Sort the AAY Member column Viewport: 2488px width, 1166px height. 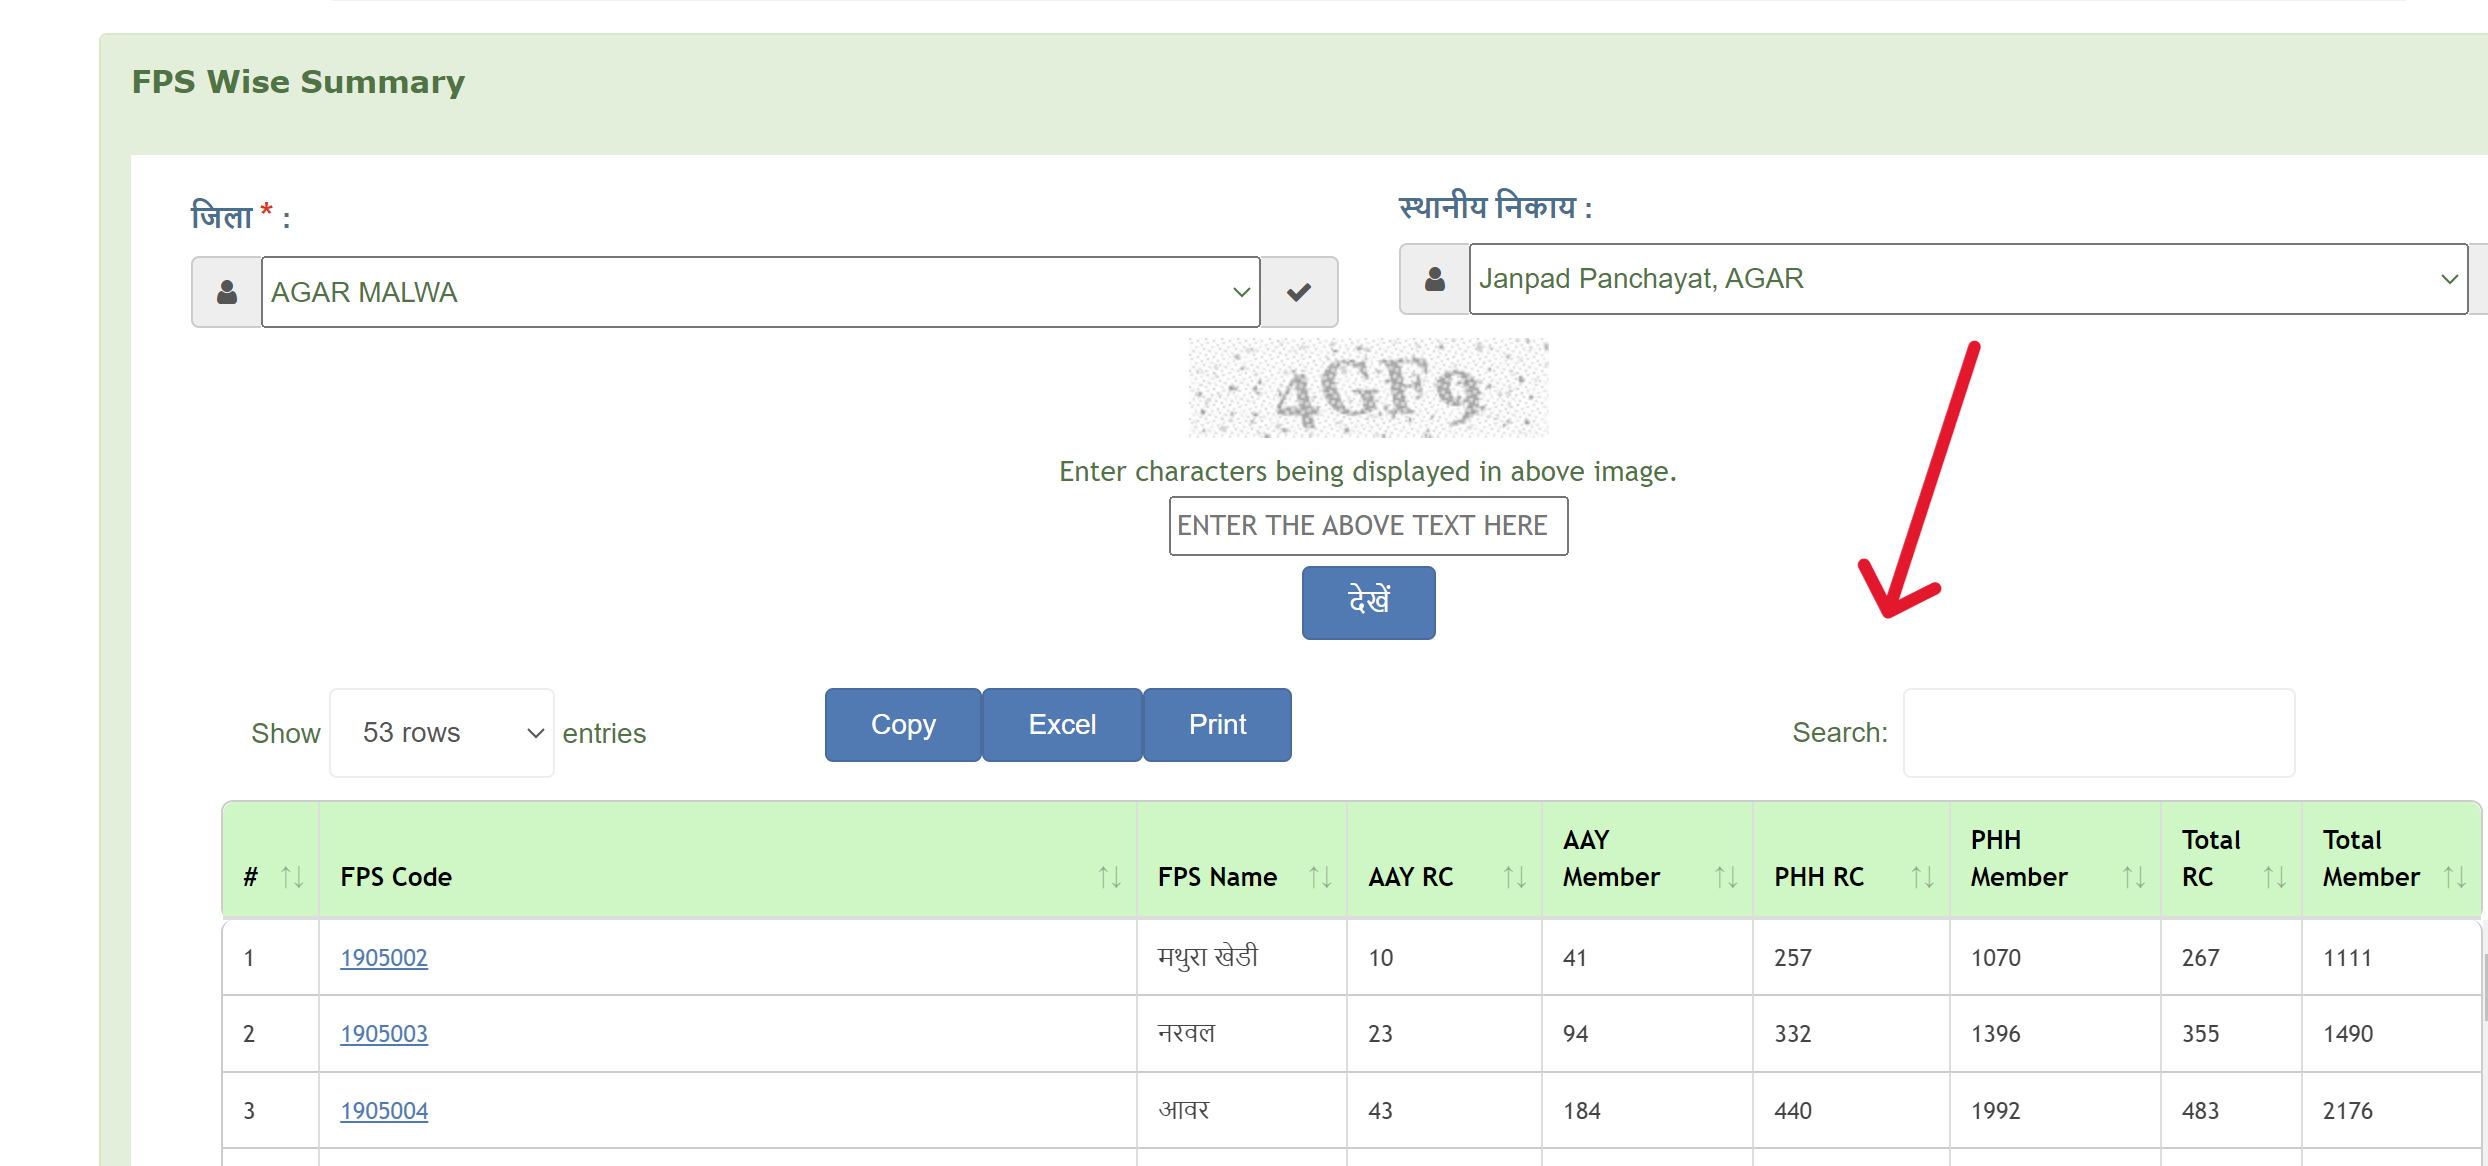click(x=1727, y=877)
